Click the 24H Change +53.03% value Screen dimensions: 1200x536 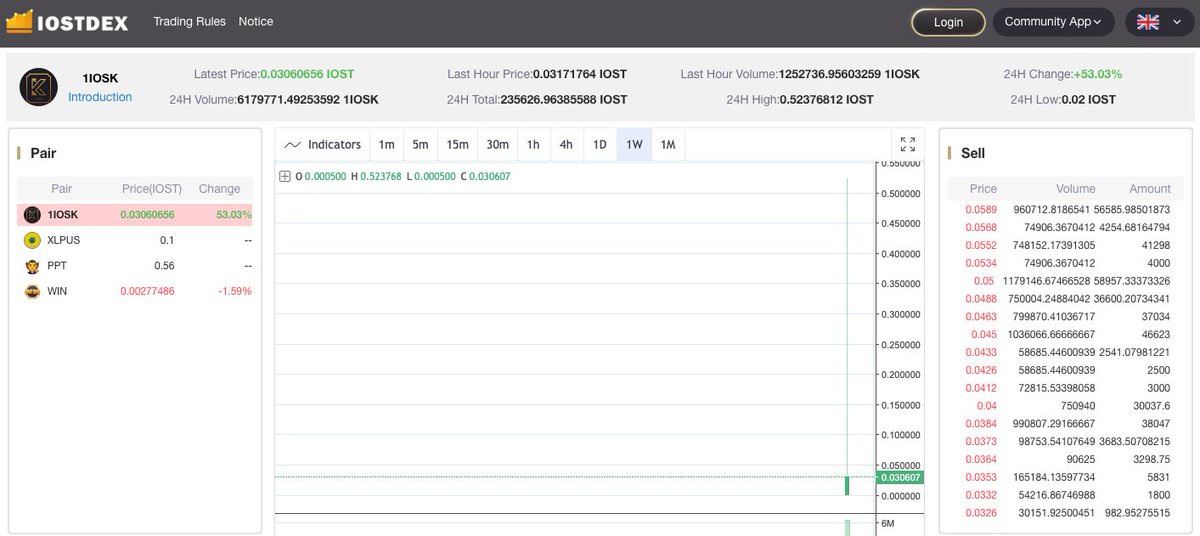pos(1098,74)
